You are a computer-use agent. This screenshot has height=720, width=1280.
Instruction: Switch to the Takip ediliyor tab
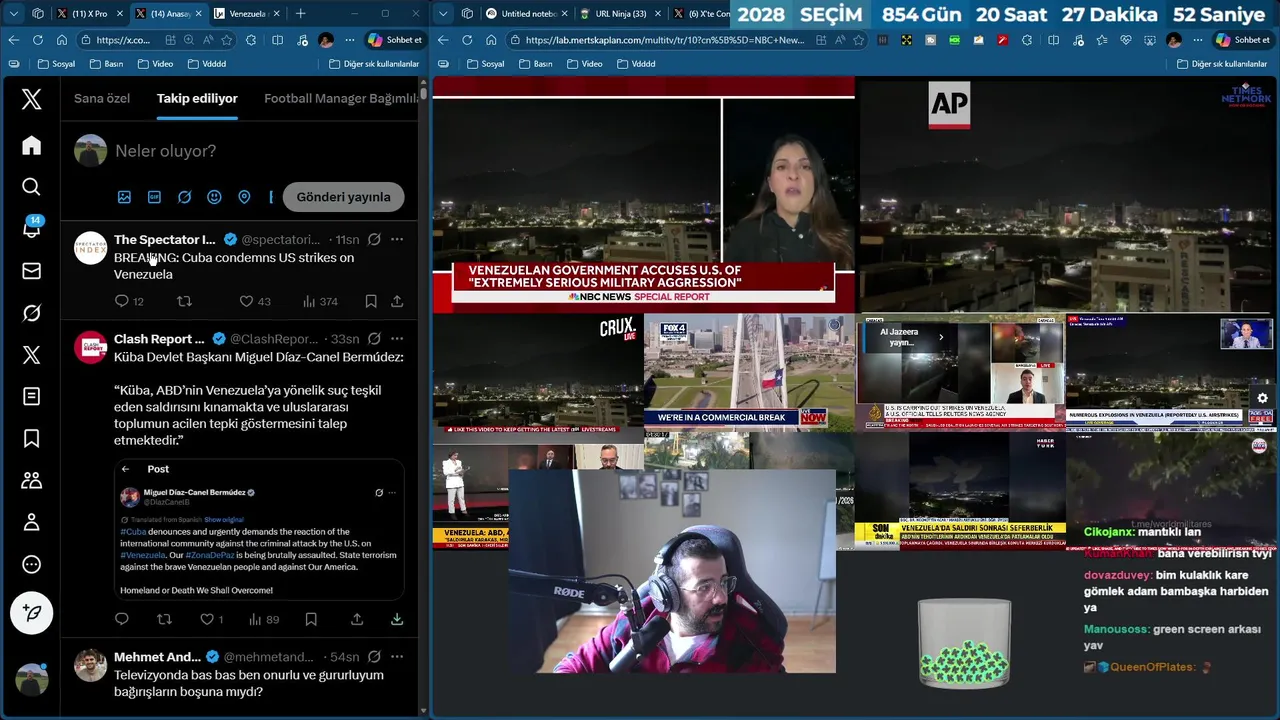197,98
